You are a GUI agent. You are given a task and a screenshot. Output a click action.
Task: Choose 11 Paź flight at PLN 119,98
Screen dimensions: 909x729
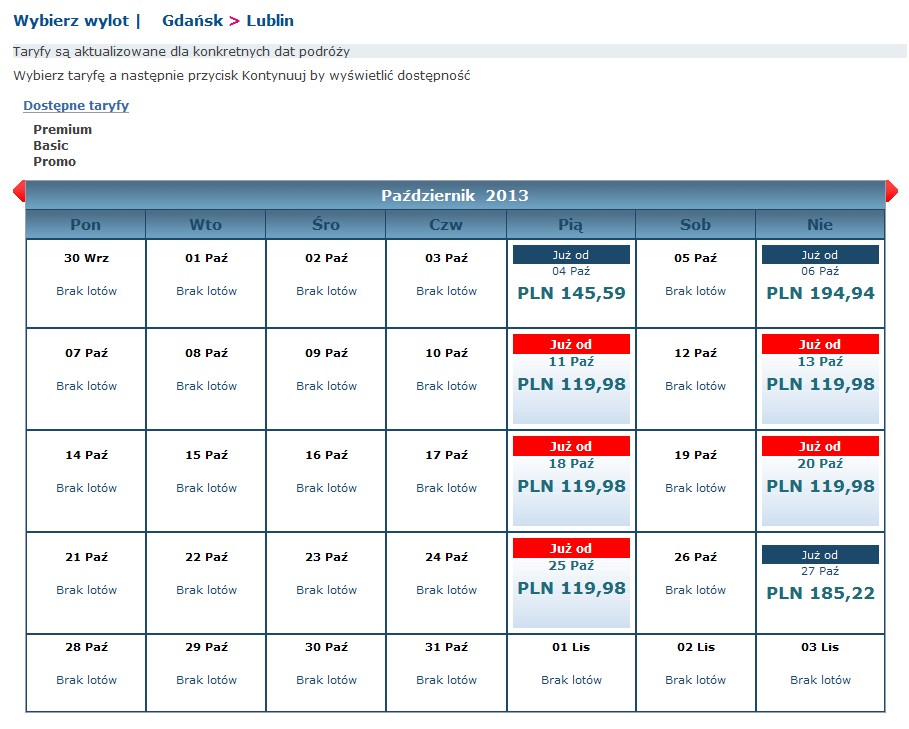click(571, 379)
